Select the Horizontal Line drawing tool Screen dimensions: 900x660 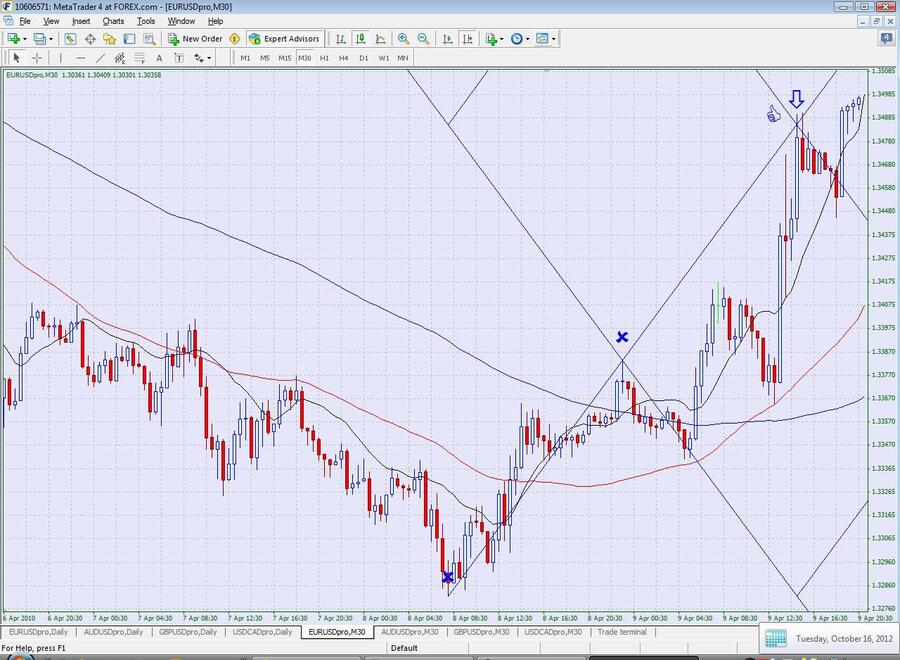tap(80, 58)
